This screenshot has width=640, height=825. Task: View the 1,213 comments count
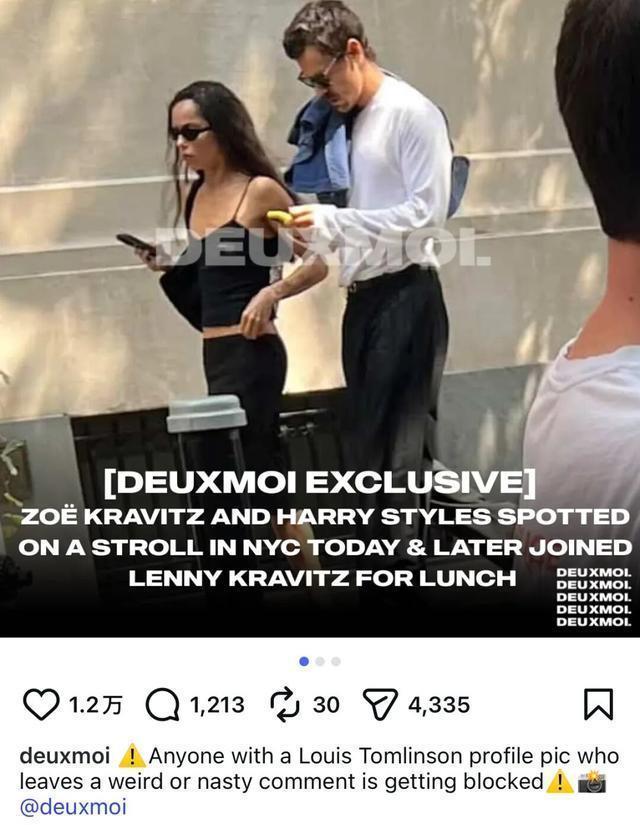click(x=217, y=705)
